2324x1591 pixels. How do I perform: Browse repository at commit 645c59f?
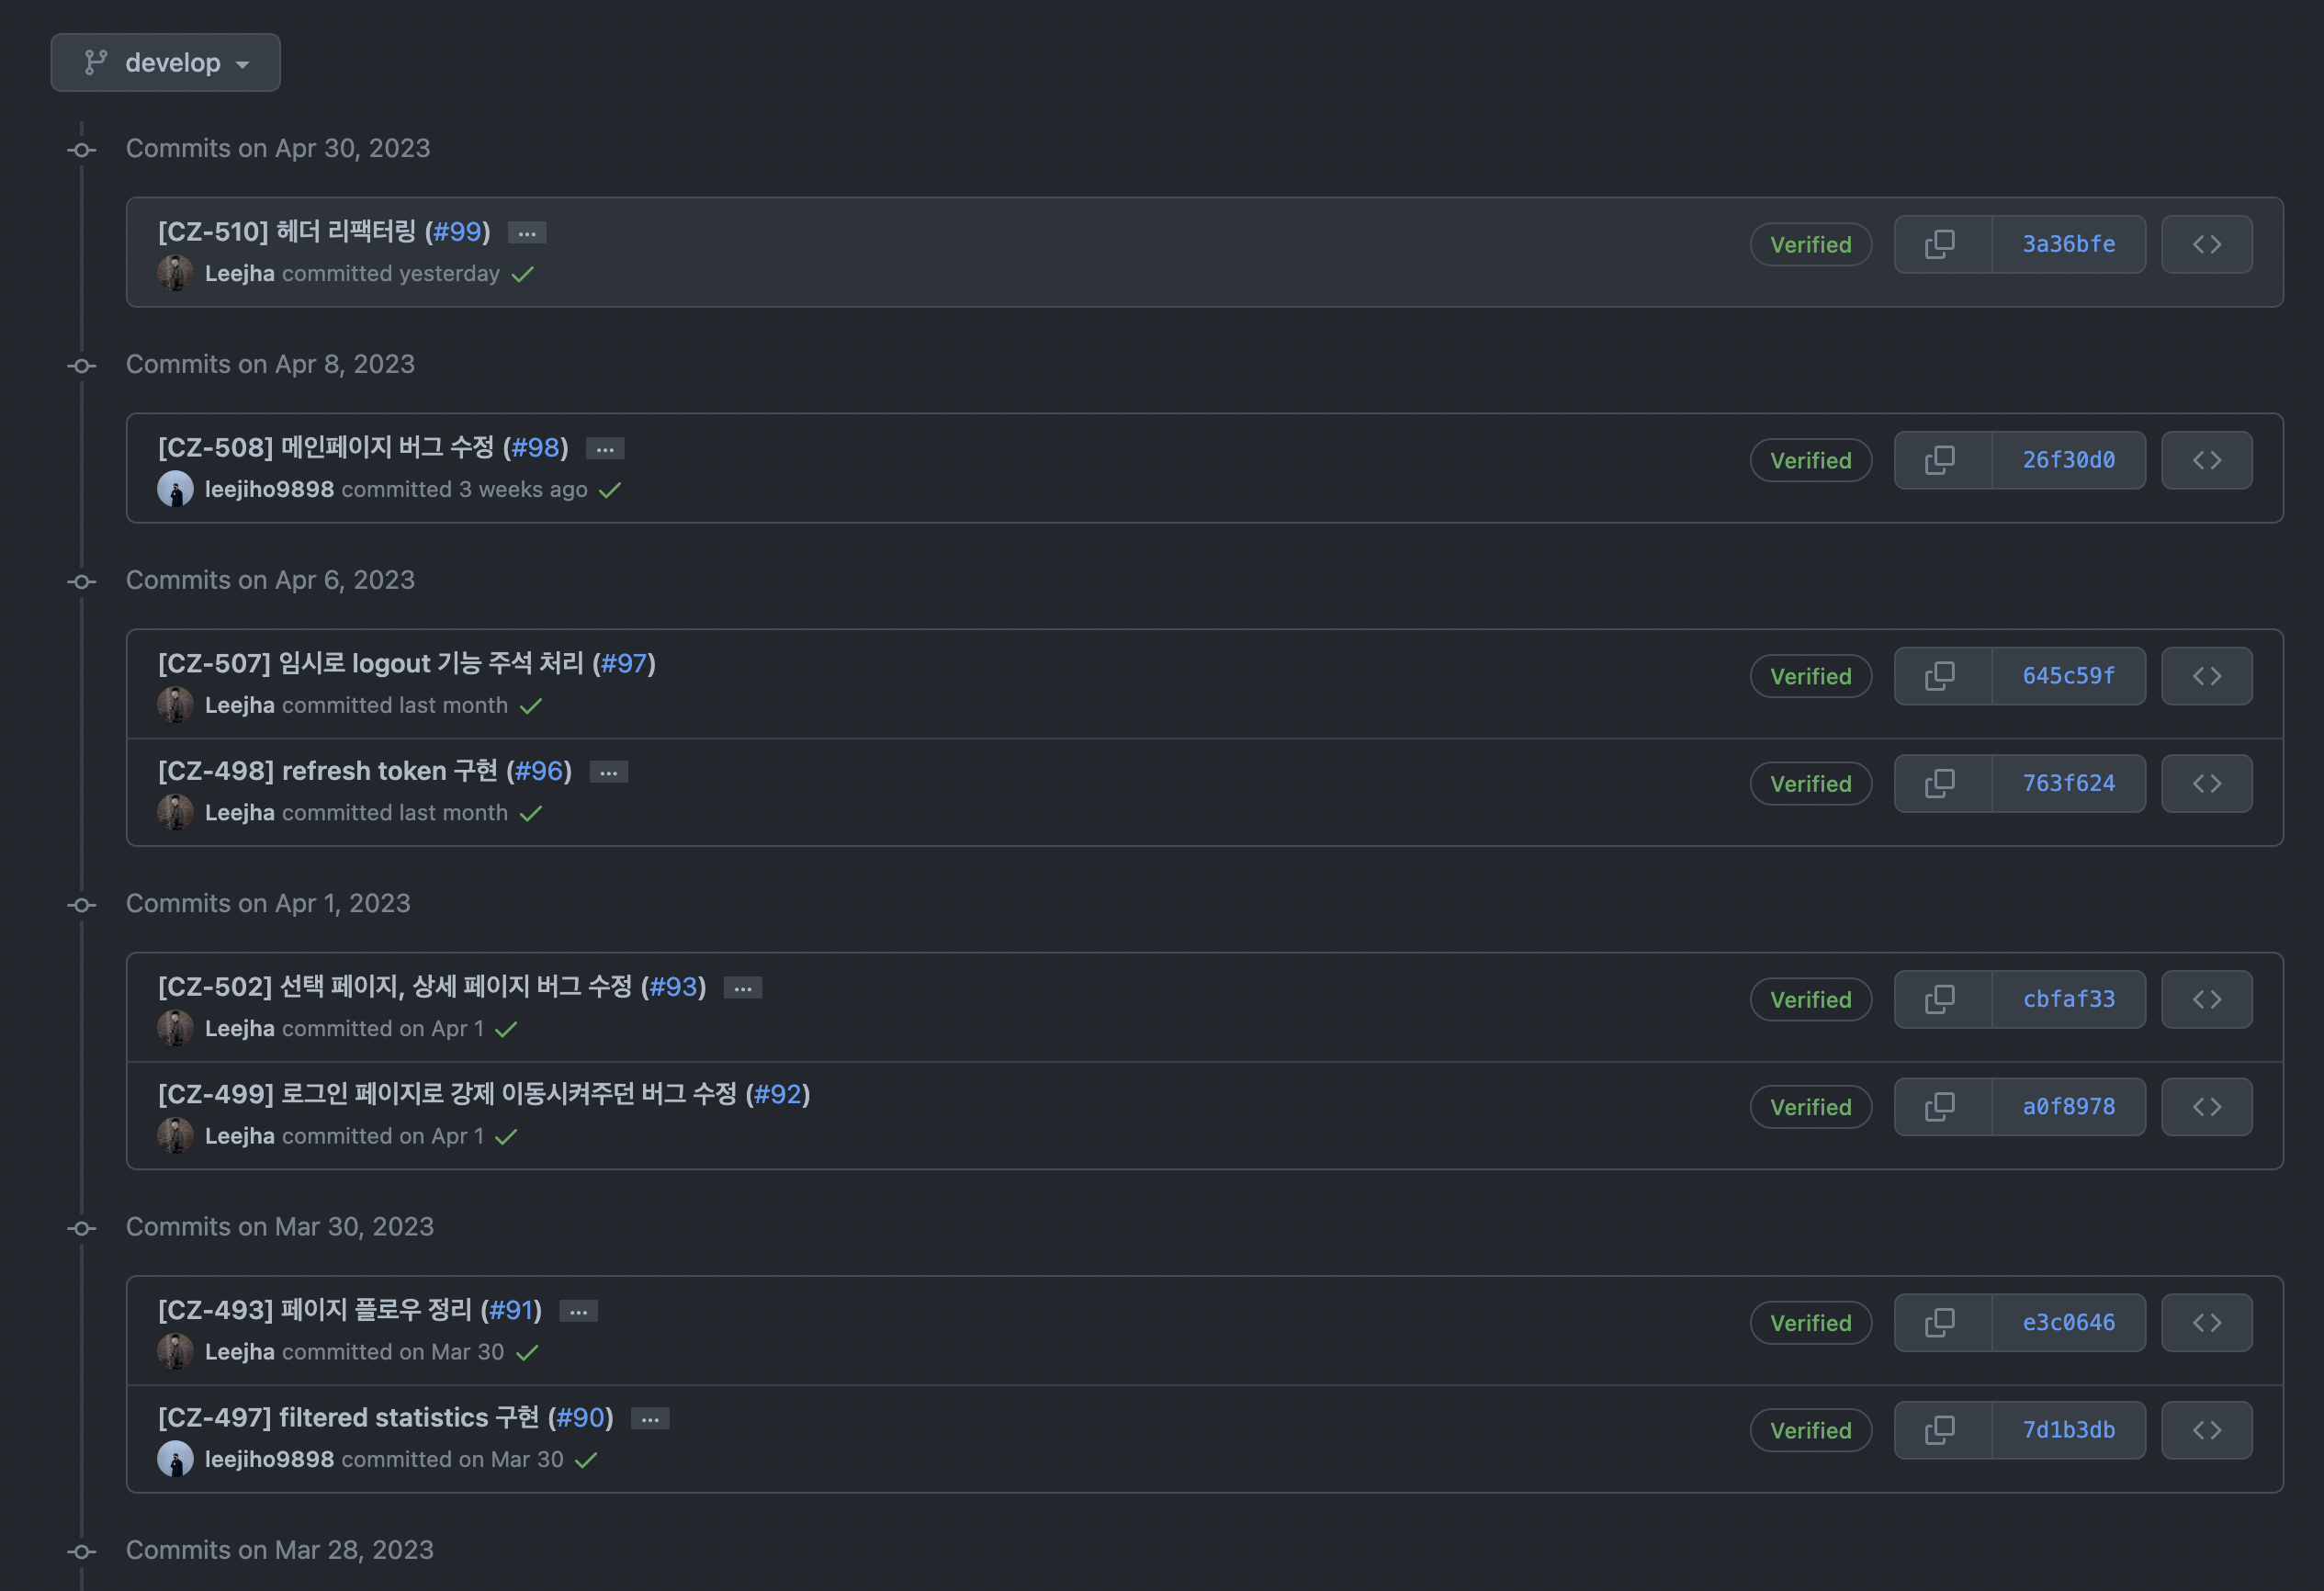coord(2206,676)
